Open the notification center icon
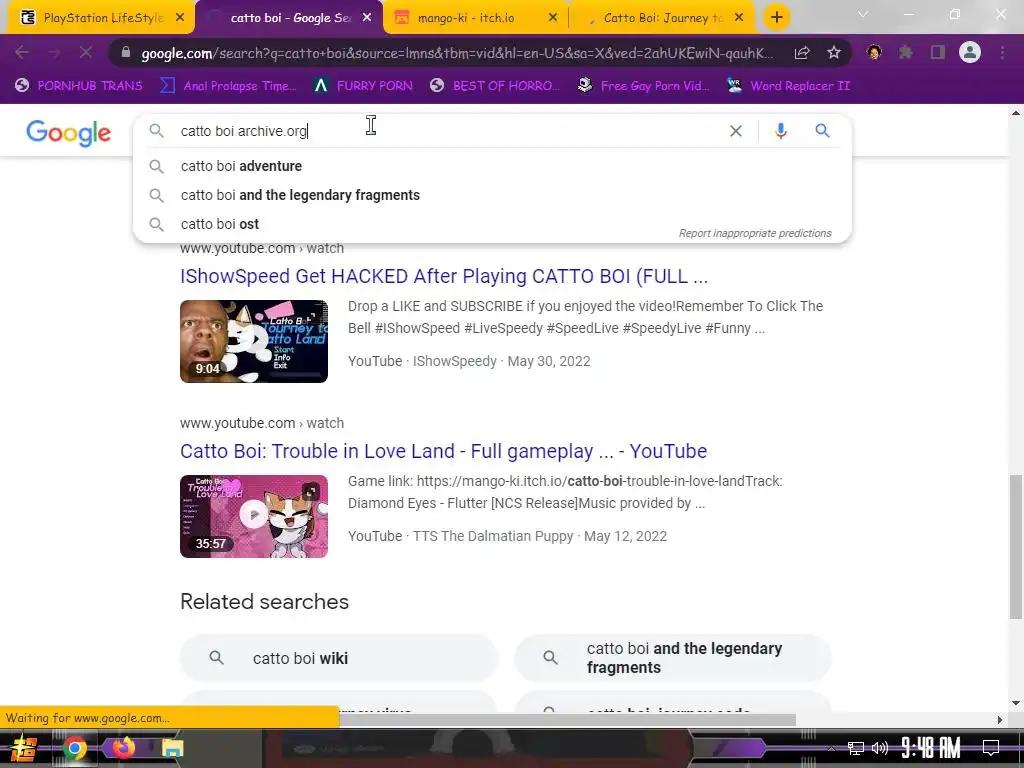 (x=991, y=748)
